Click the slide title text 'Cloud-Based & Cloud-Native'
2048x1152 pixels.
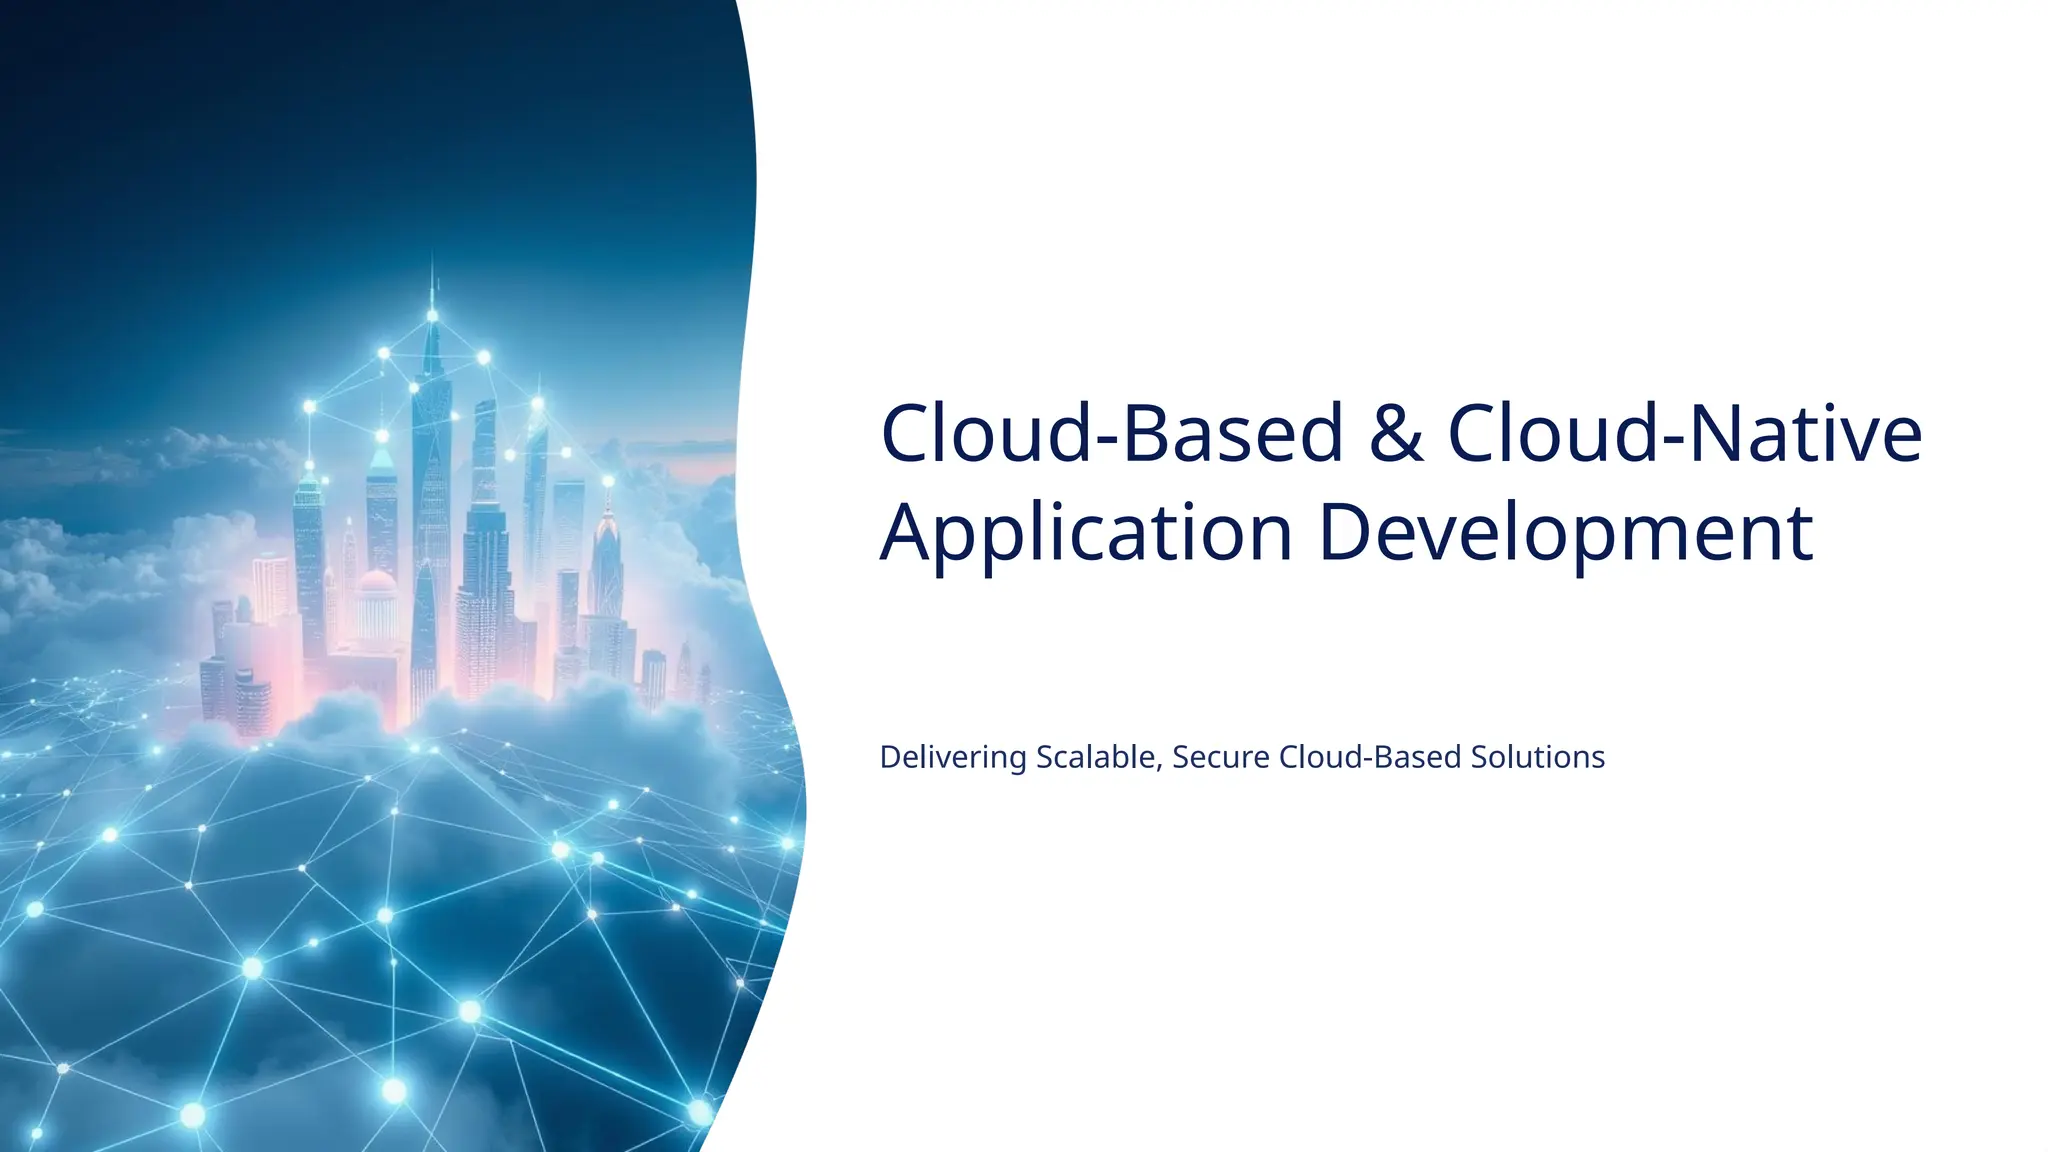tap(1400, 434)
